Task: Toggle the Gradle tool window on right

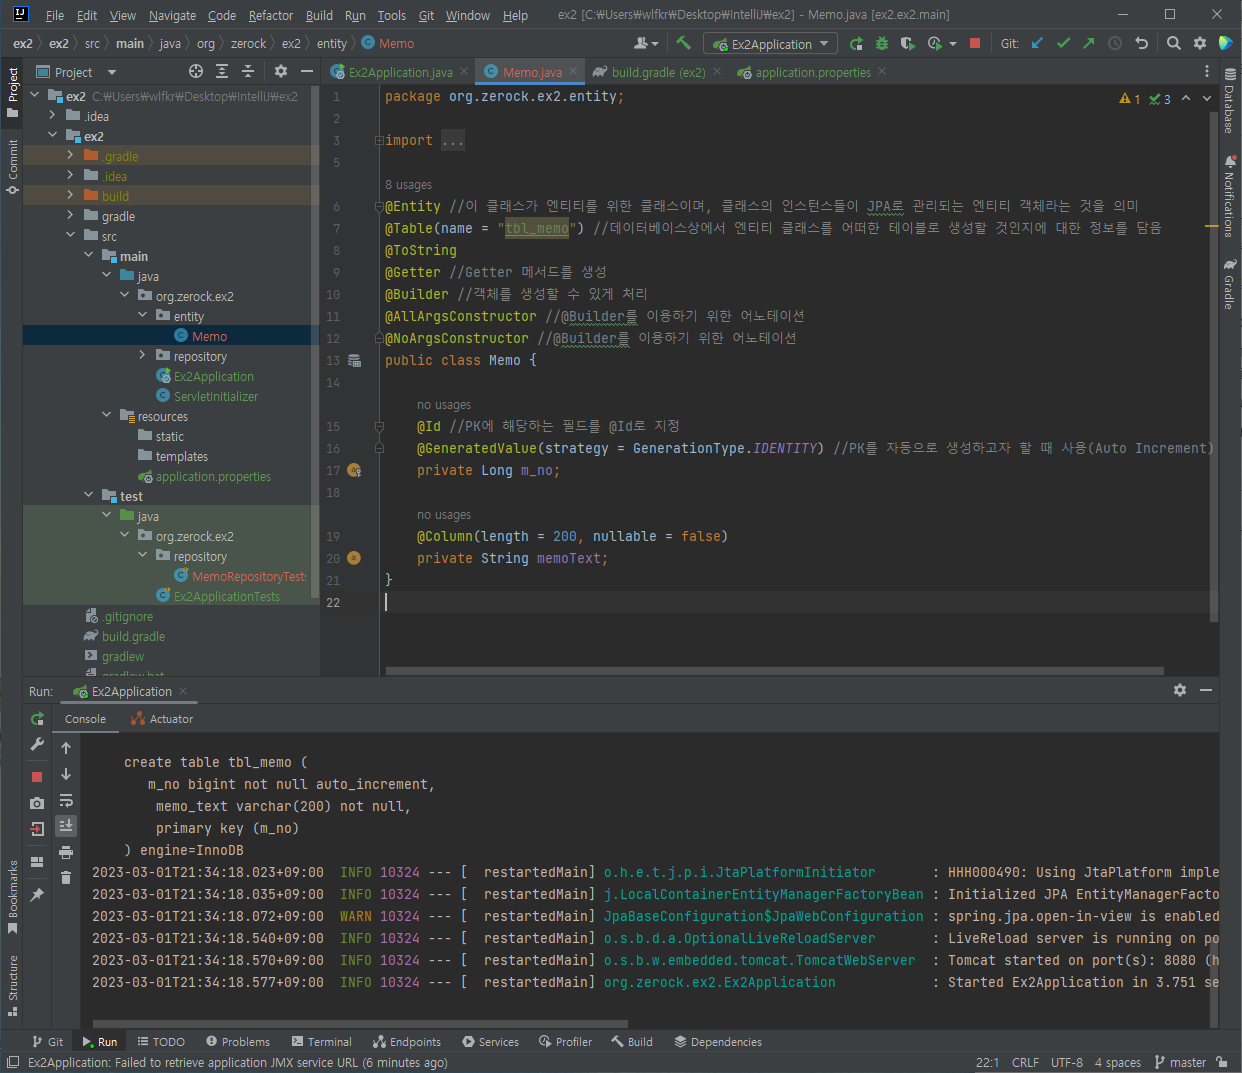Action: (x=1230, y=284)
